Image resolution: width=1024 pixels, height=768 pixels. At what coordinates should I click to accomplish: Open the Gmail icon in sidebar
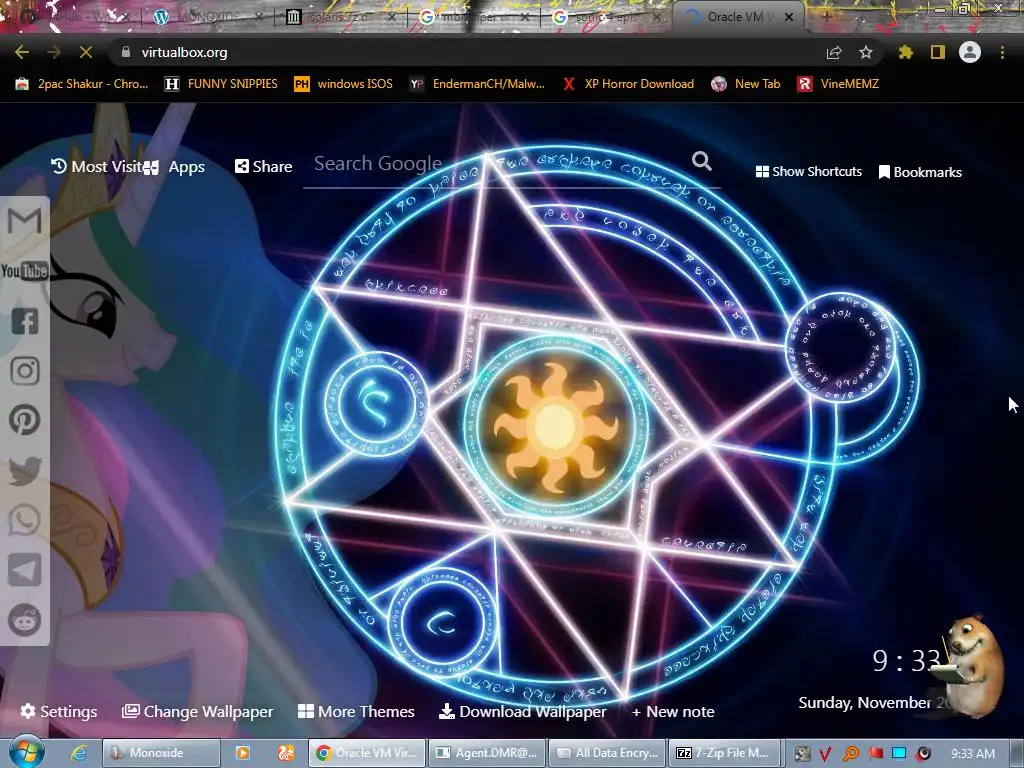point(24,221)
